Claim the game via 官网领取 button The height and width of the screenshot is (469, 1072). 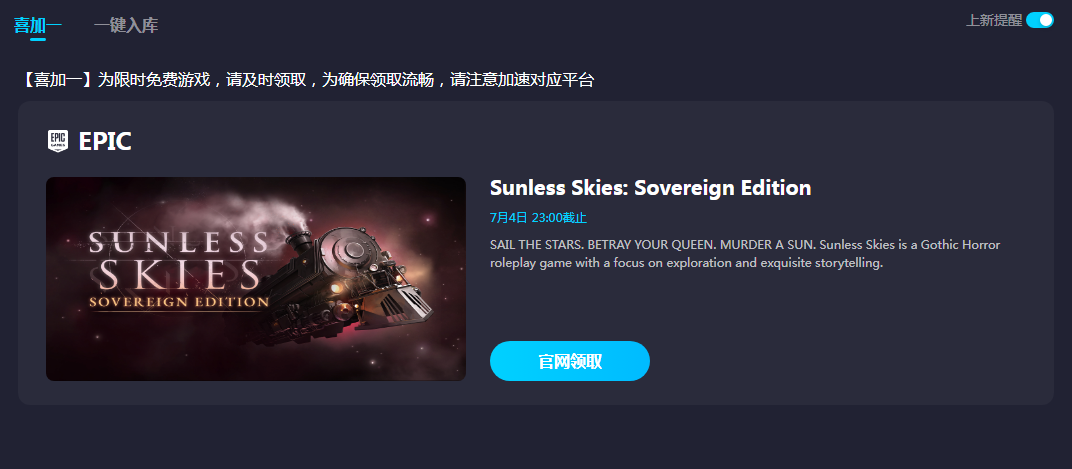pos(570,361)
